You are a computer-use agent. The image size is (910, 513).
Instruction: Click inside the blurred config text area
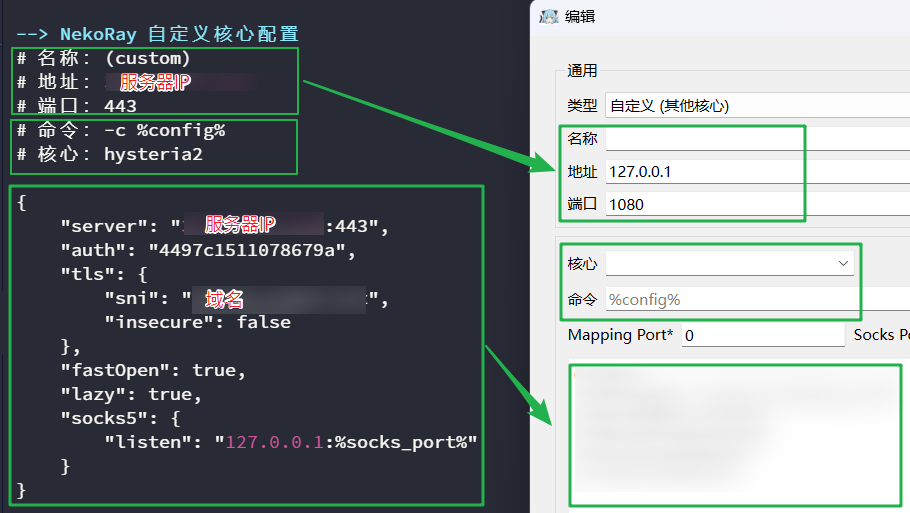[735, 435]
